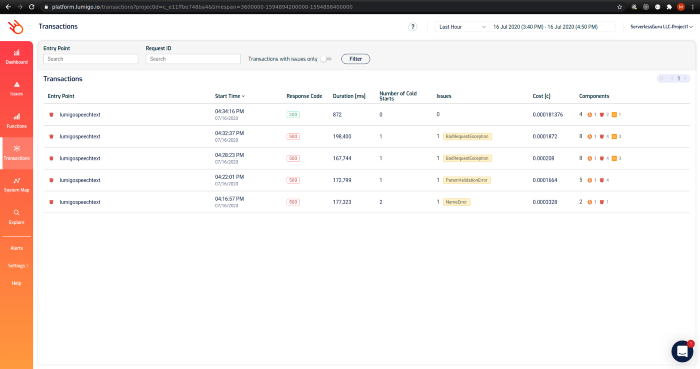Bookmark page with the star icon
The width and height of the screenshot is (700, 369).
point(619,7)
